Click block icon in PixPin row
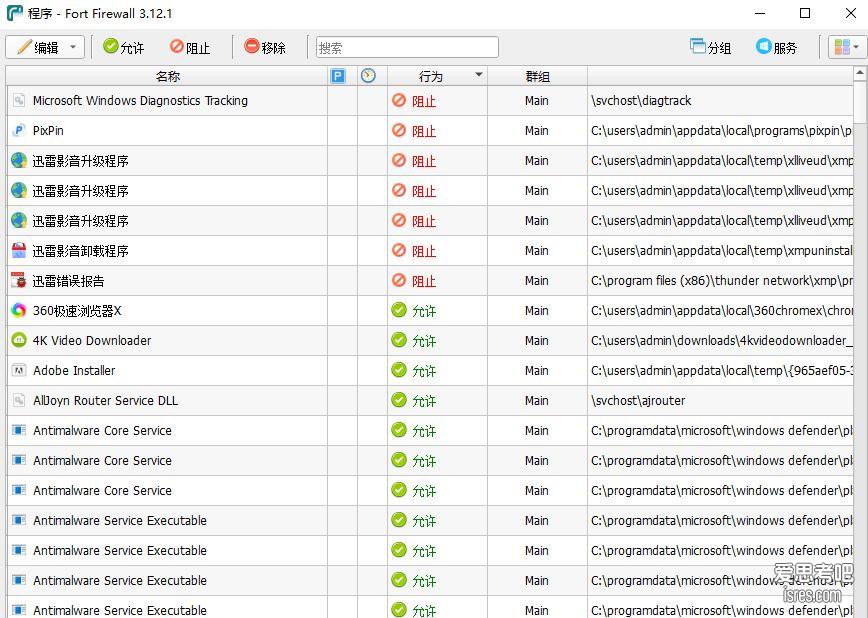The width and height of the screenshot is (868, 618). [x=399, y=130]
